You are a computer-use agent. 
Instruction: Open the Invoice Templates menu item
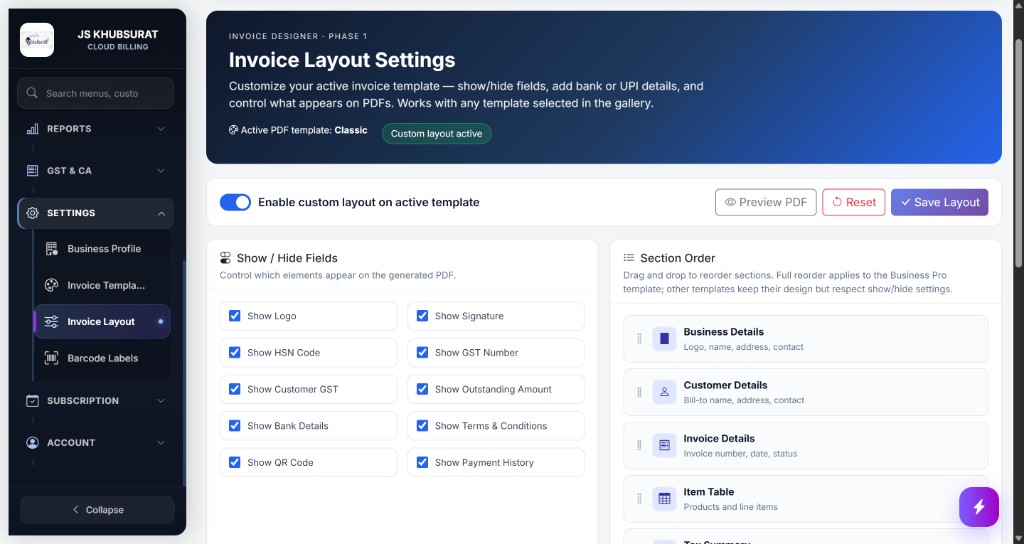[103, 285]
